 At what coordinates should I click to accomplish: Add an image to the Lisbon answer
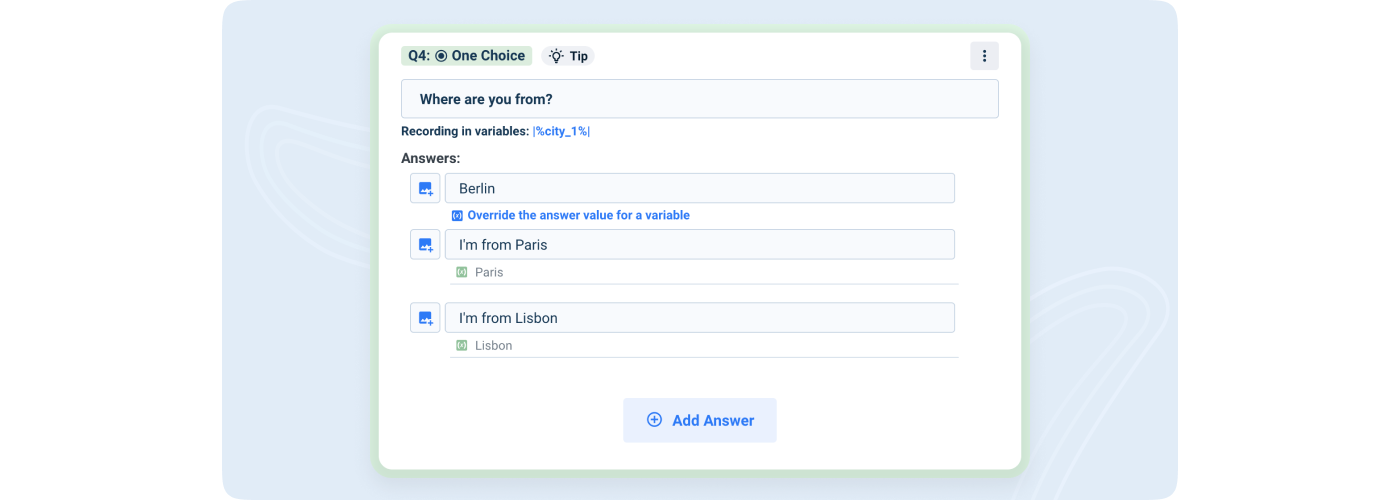425,318
